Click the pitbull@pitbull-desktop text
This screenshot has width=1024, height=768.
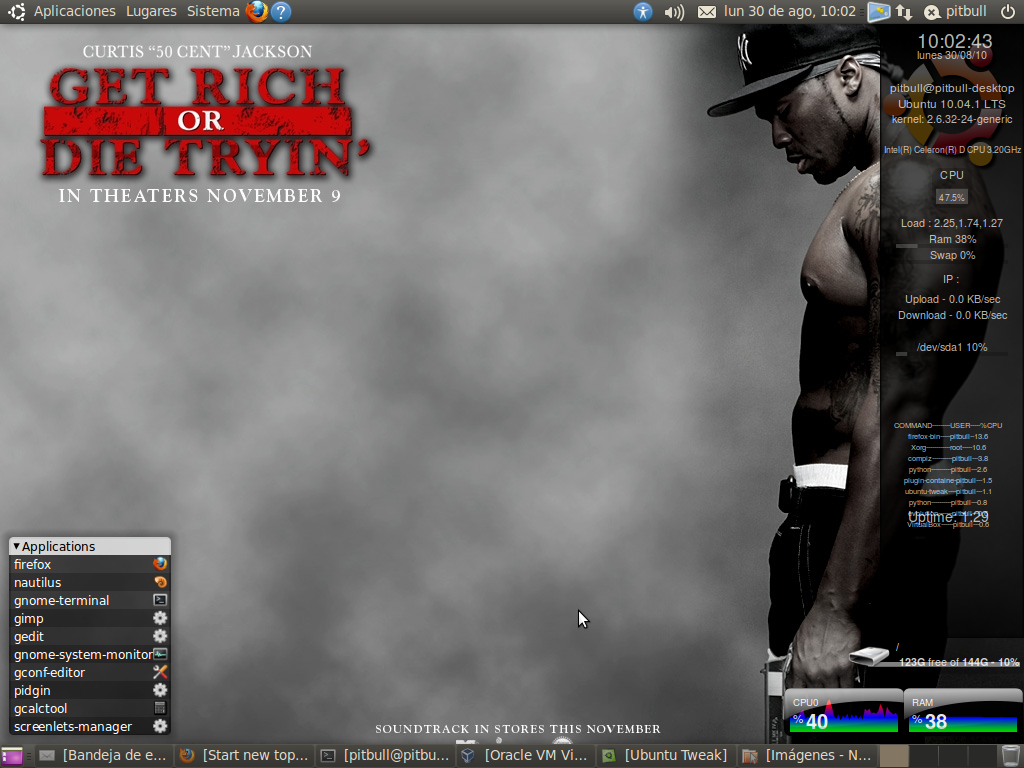coord(952,88)
